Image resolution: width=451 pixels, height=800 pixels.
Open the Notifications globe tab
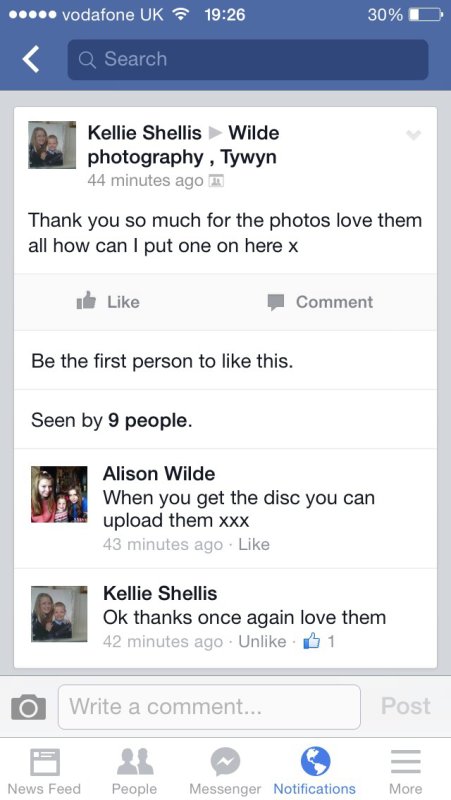point(315,771)
